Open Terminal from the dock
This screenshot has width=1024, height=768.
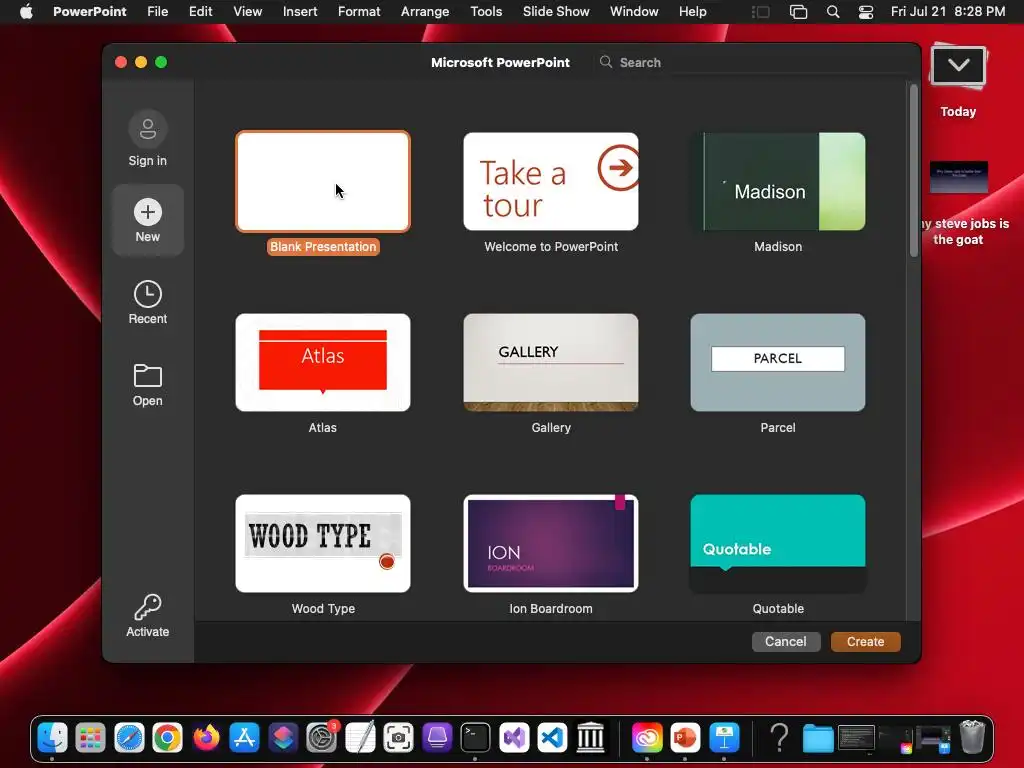pyautogui.click(x=475, y=738)
